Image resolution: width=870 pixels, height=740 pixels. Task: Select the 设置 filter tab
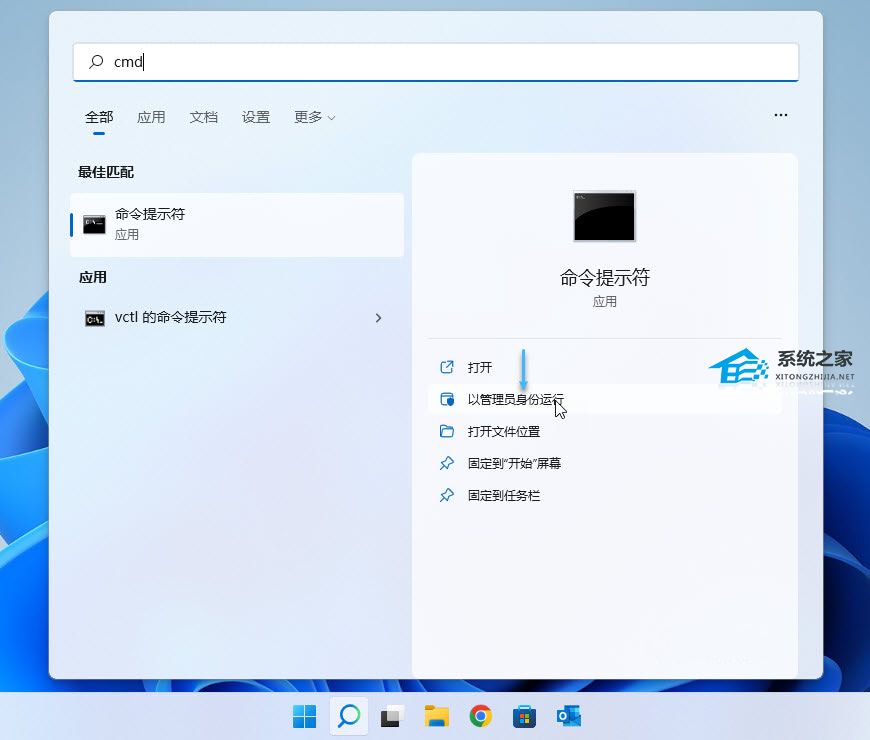click(x=256, y=117)
